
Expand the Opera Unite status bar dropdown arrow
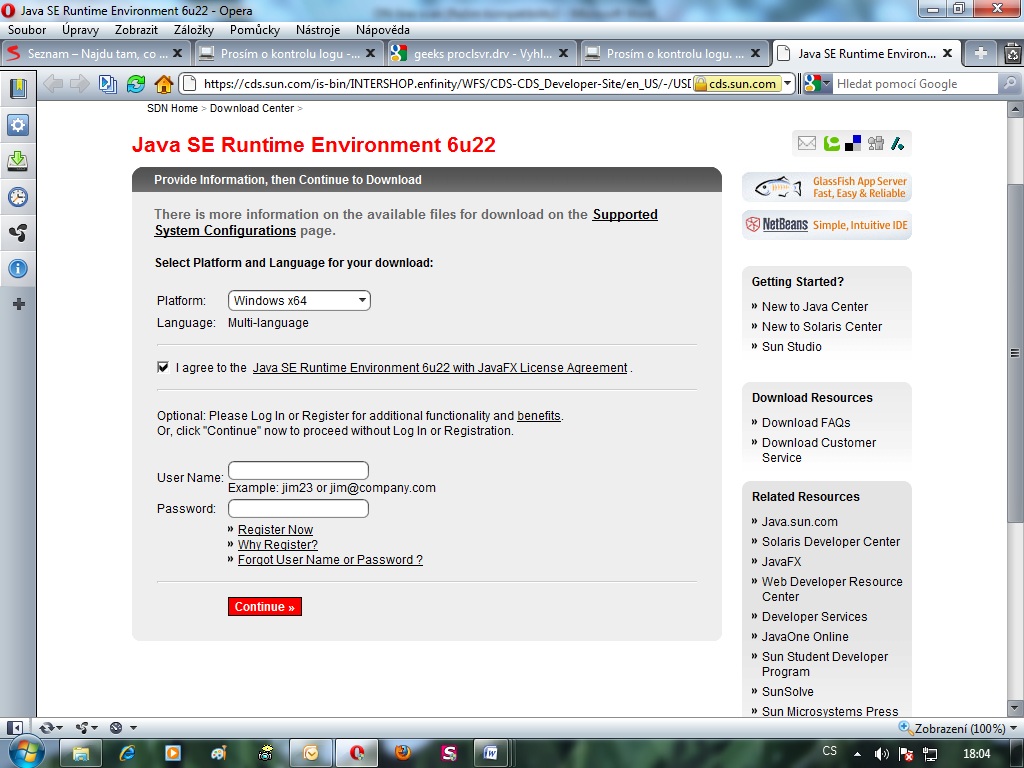[x=95, y=728]
